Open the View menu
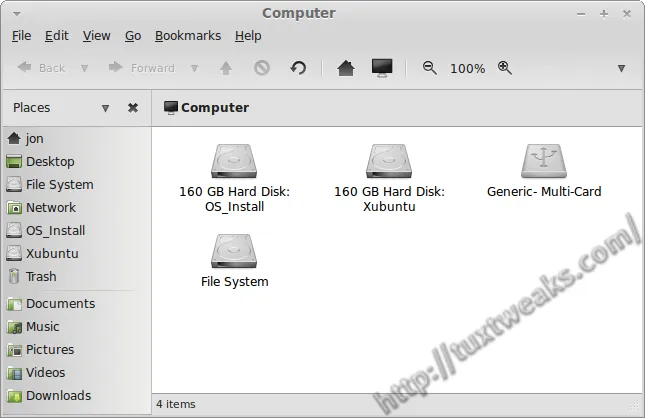The height and width of the screenshot is (418, 645). [x=97, y=36]
